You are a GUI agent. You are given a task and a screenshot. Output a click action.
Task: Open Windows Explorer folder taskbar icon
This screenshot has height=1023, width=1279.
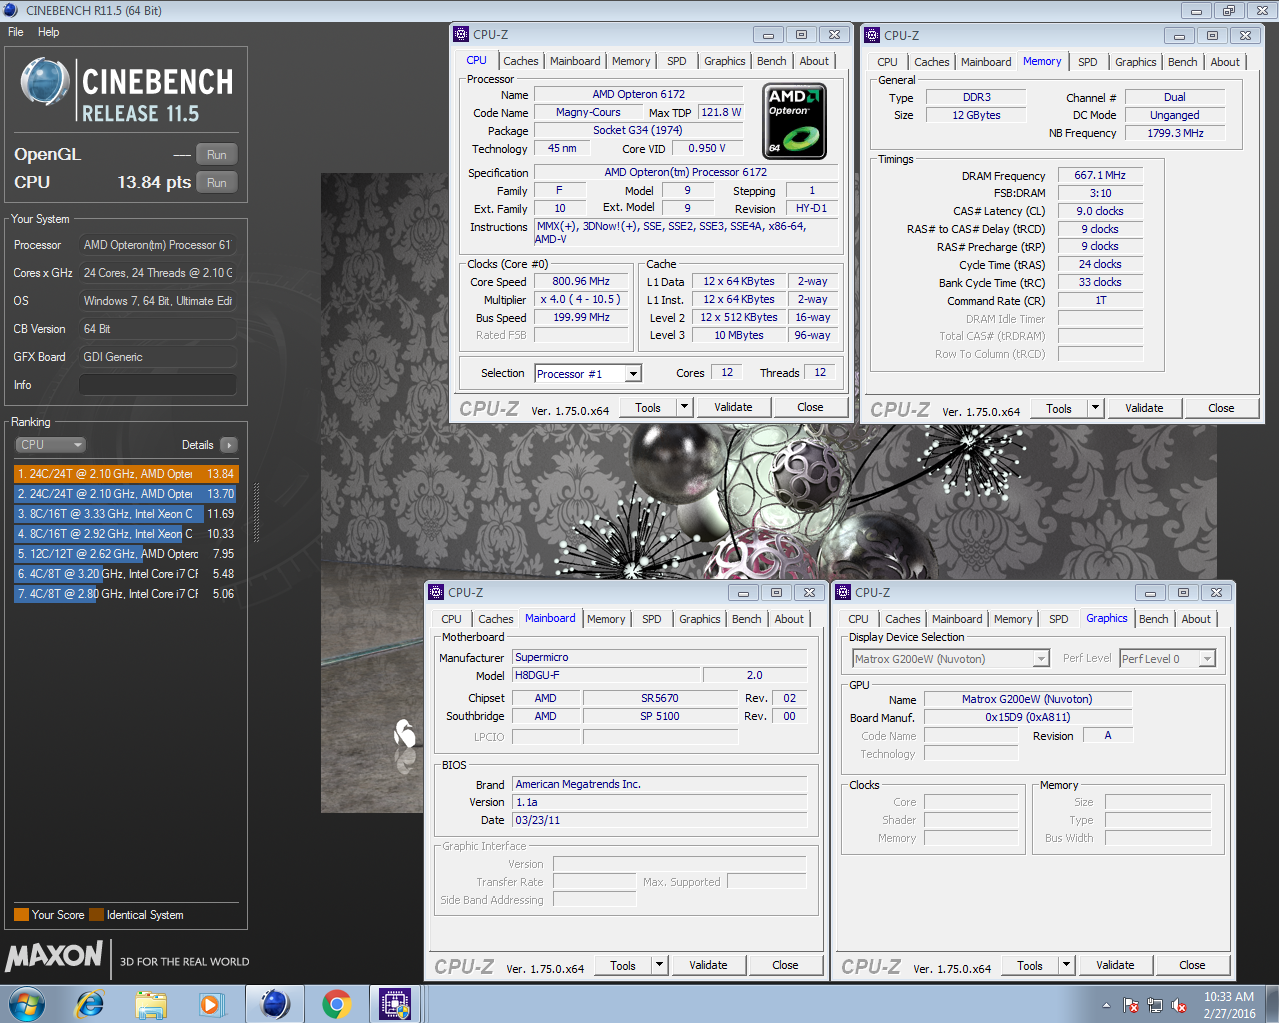click(151, 1004)
